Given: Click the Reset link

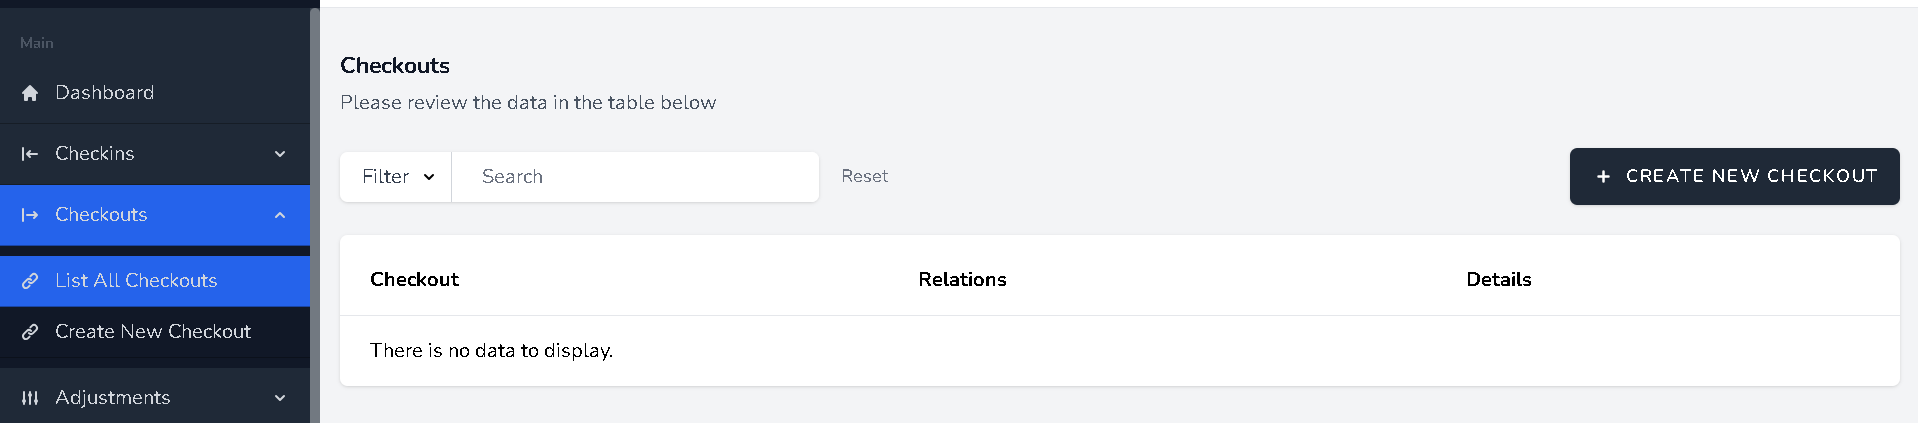Looking at the screenshot, I should pos(864,176).
